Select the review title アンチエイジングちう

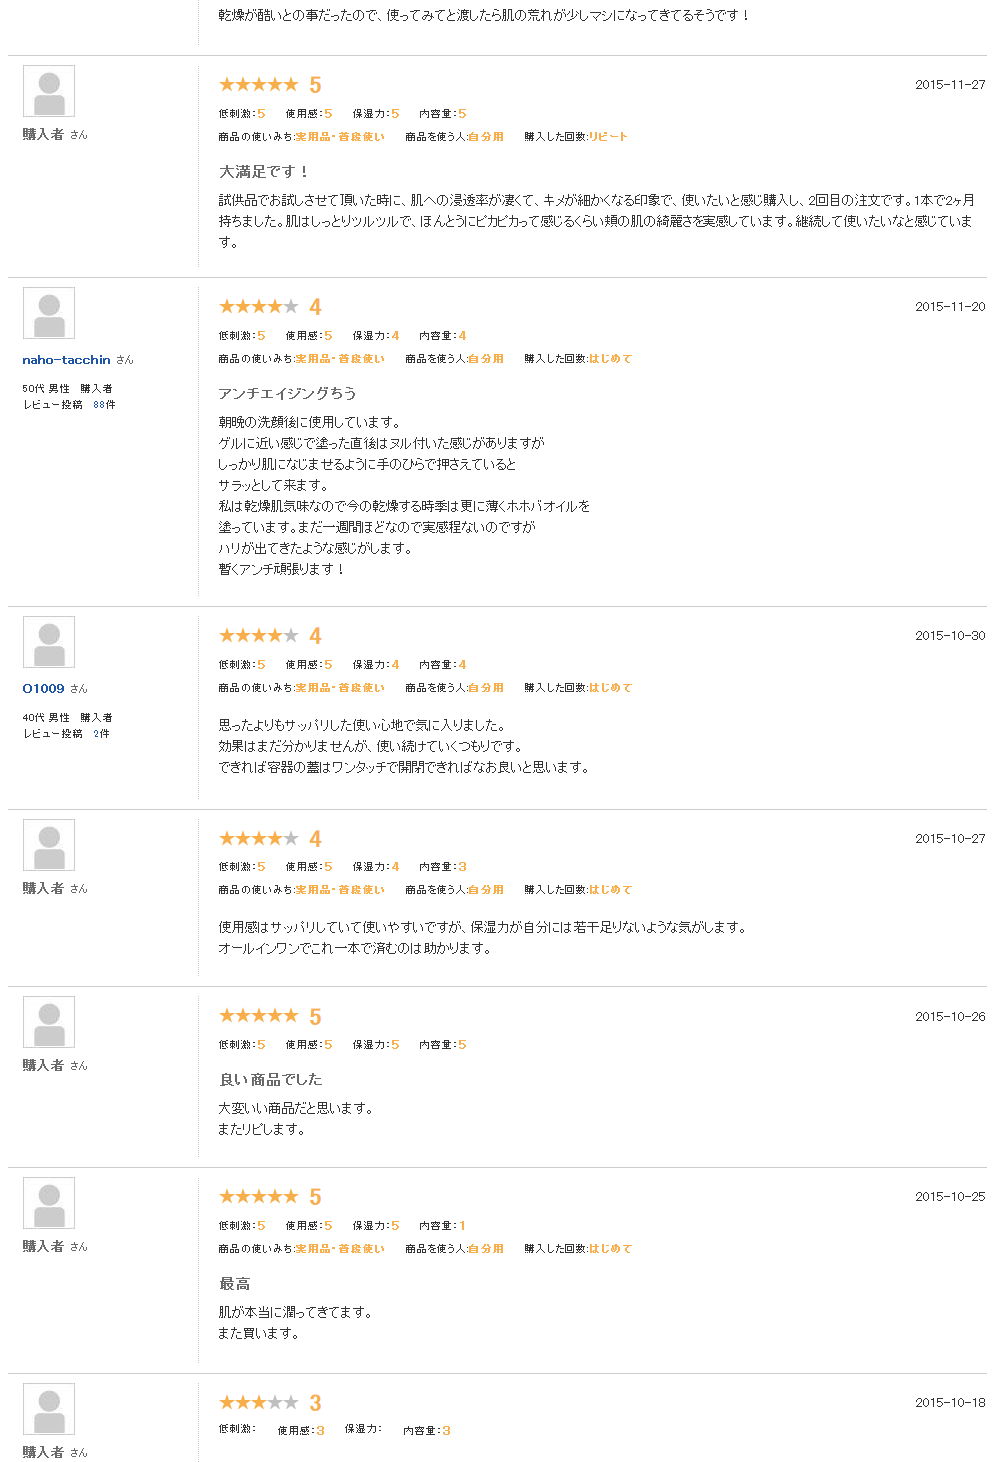(x=287, y=394)
